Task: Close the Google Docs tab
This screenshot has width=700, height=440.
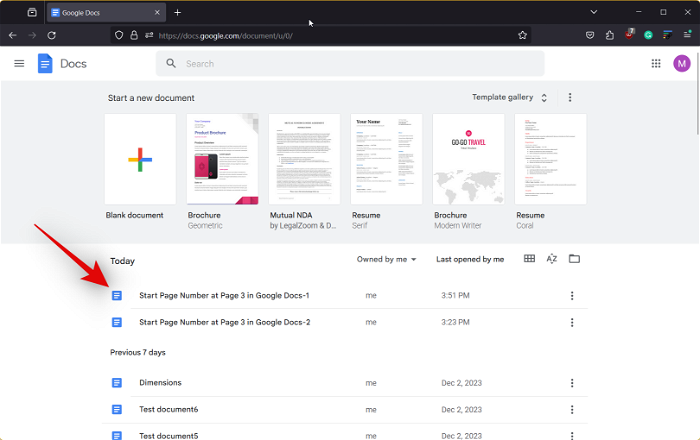Action: point(157,12)
